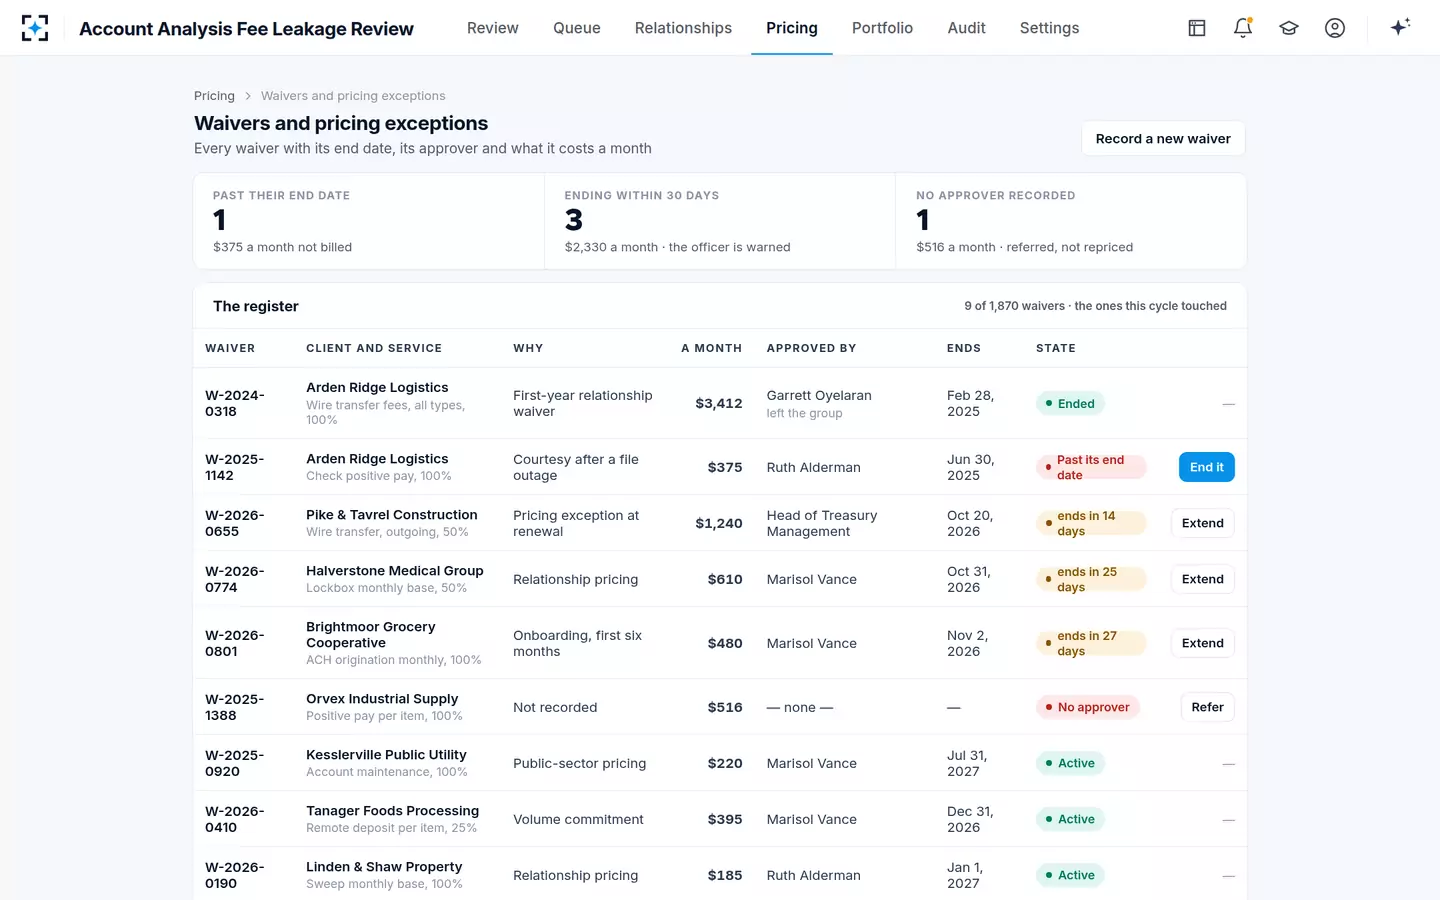Click the Kesslerville Public Utility client name
The image size is (1440, 900).
click(x=386, y=755)
